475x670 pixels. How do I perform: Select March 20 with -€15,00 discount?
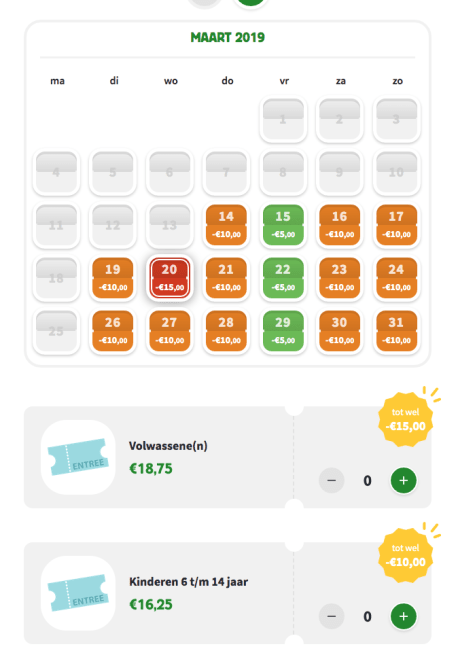click(x=170, y=277)
